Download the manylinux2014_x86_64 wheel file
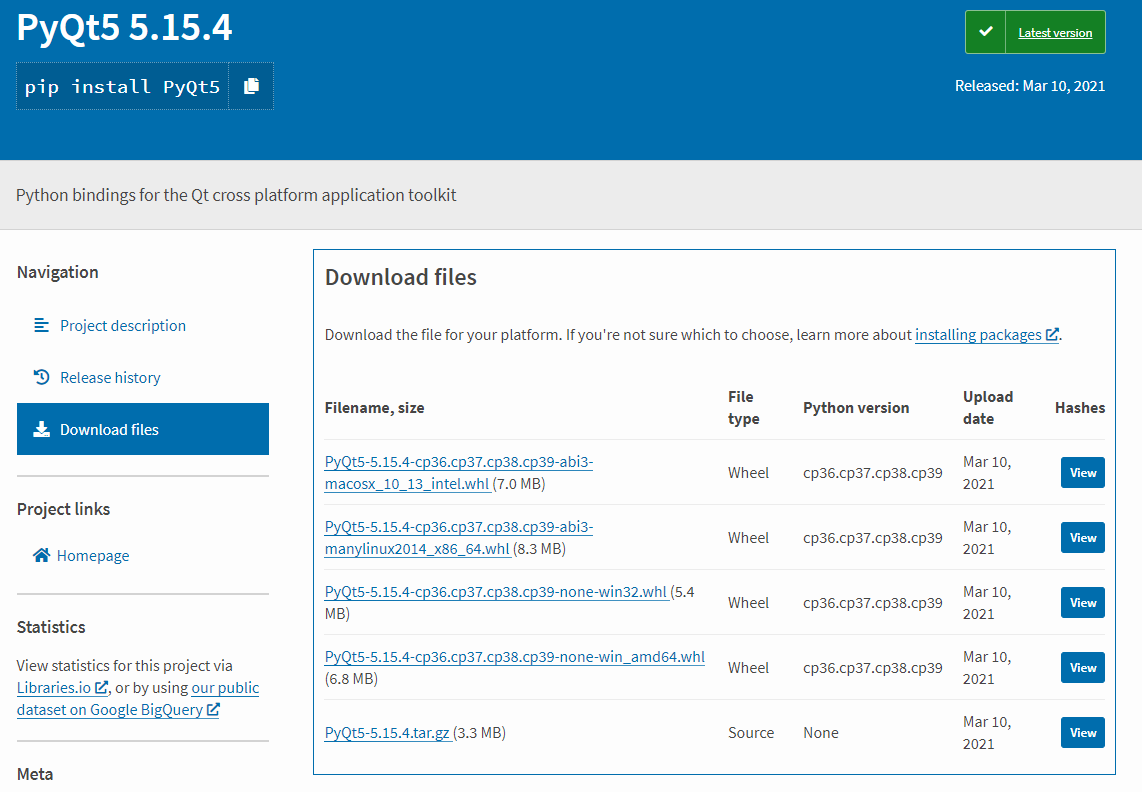This screenshot has width=1142, height=792. [x=459, y=537]
